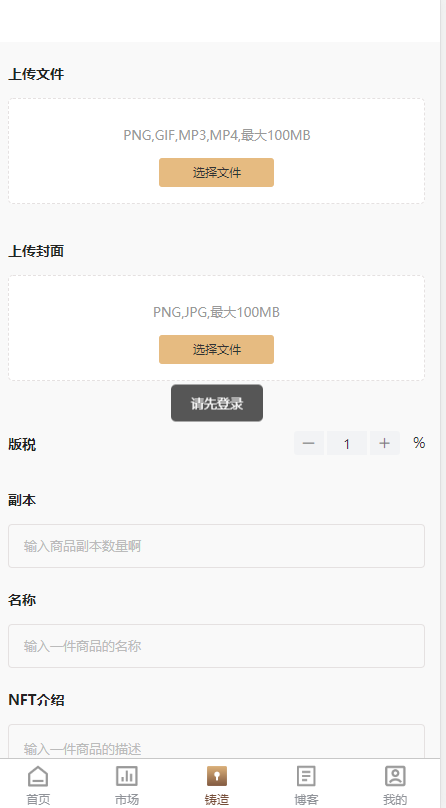Increase royalty with the plus icon

tap(385, 443)
